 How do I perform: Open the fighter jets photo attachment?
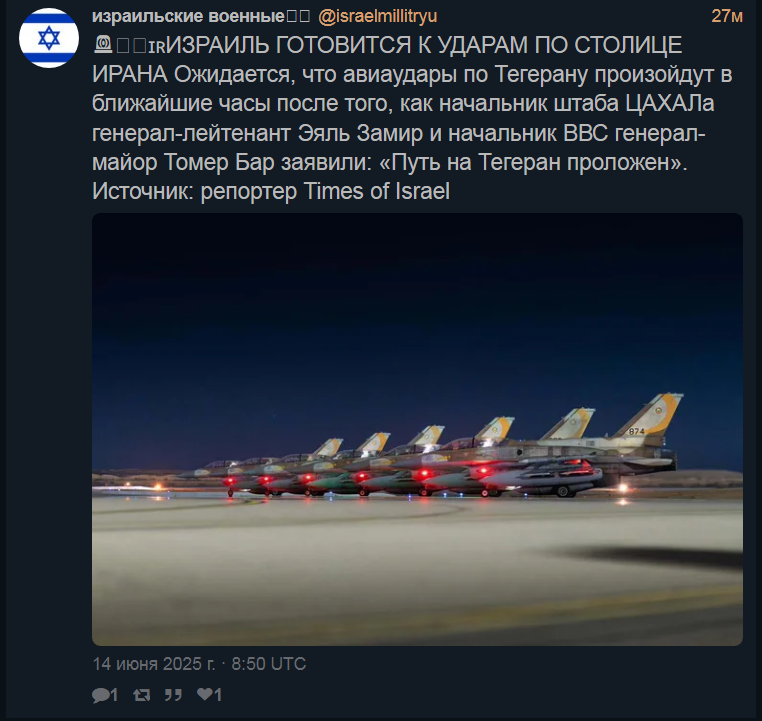coord(417,429)
